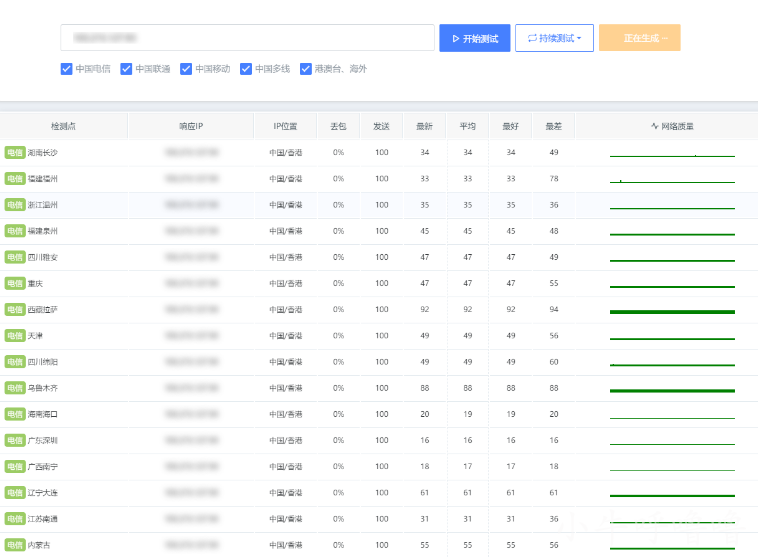Click the IP位置 column header
Viewport: 758px width, 557px height.
click(x=285, y=126)
